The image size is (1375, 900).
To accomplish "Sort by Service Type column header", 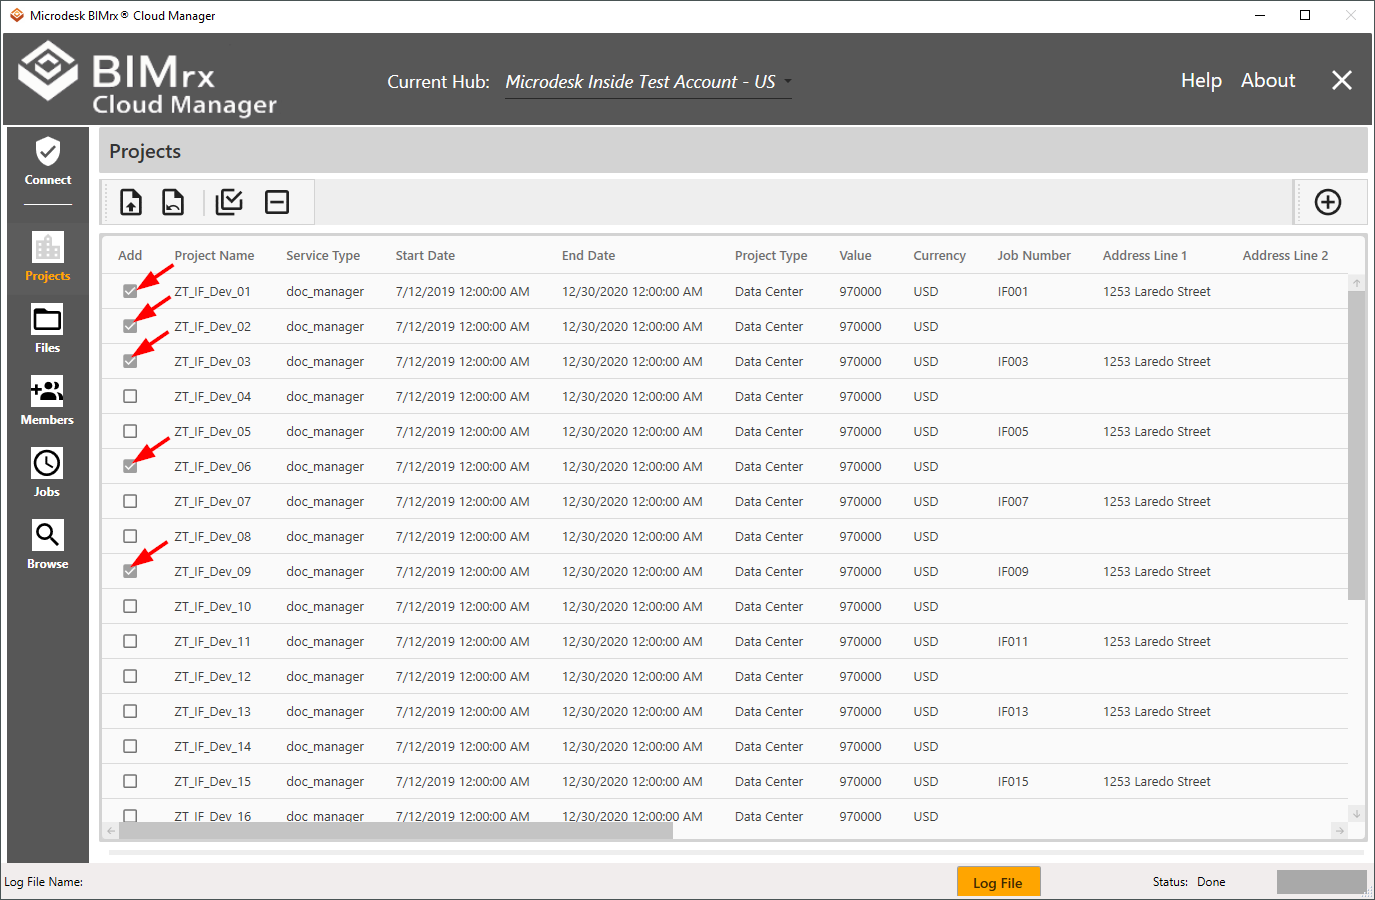I will (x=323, y=255).
